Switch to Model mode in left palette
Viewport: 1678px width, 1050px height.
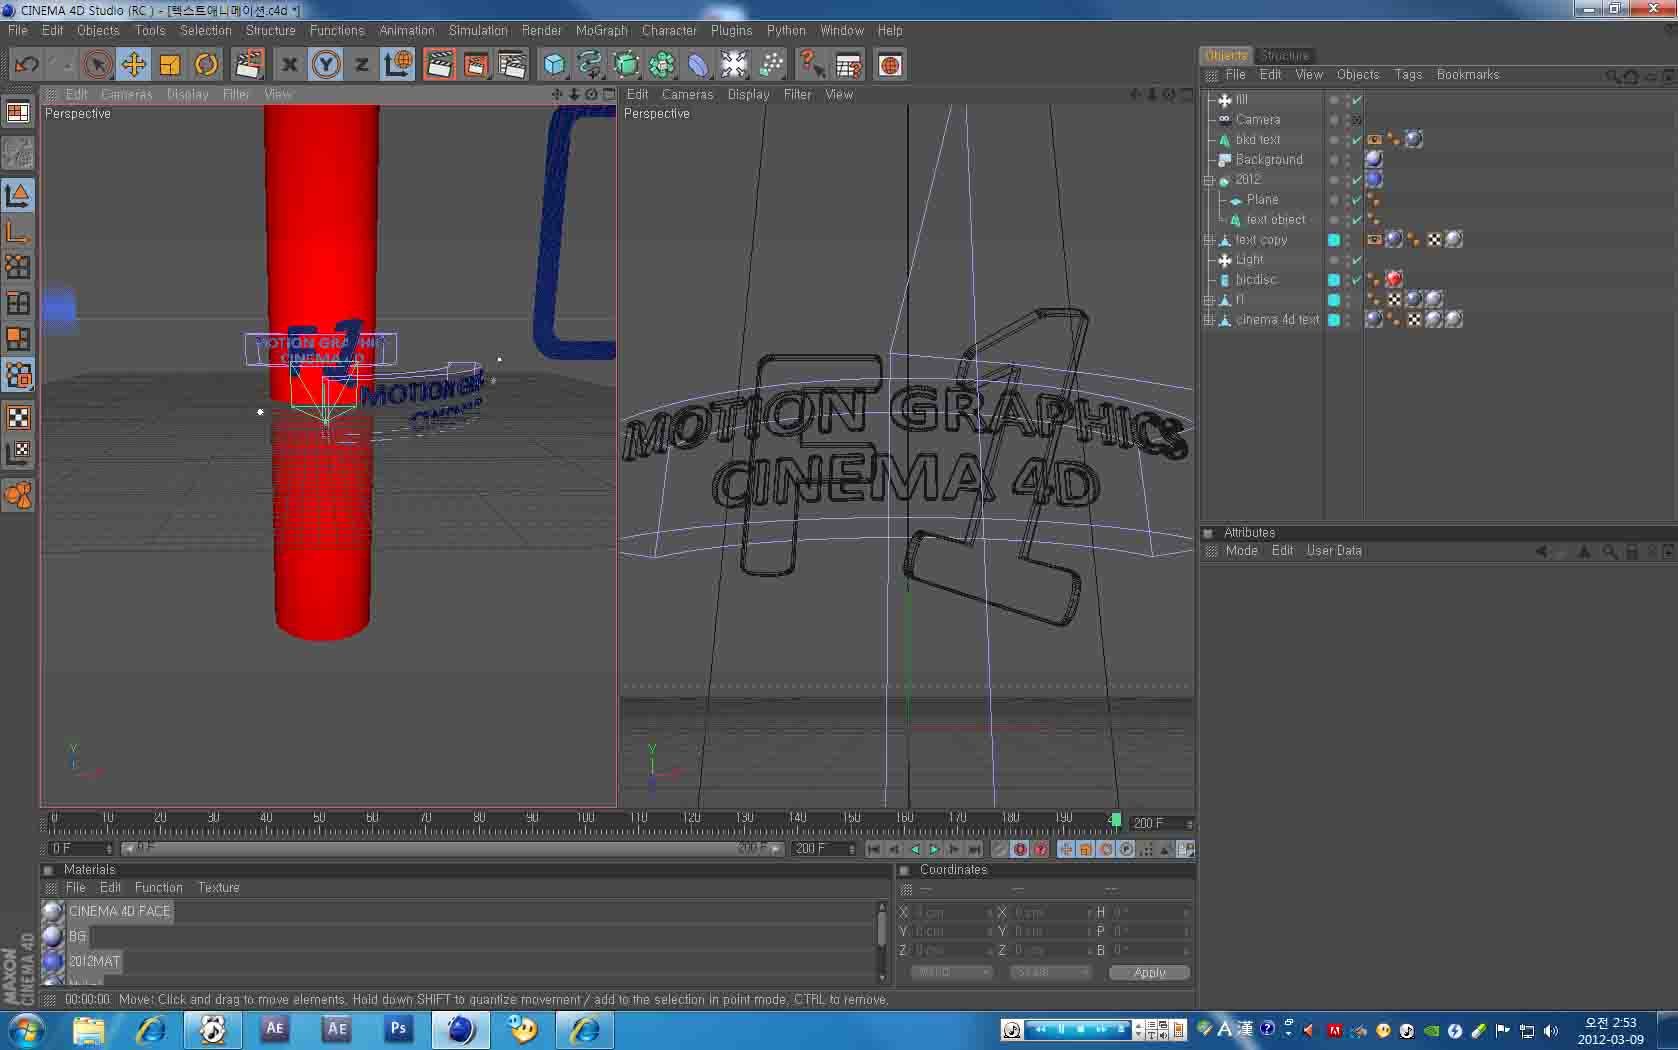18,195
